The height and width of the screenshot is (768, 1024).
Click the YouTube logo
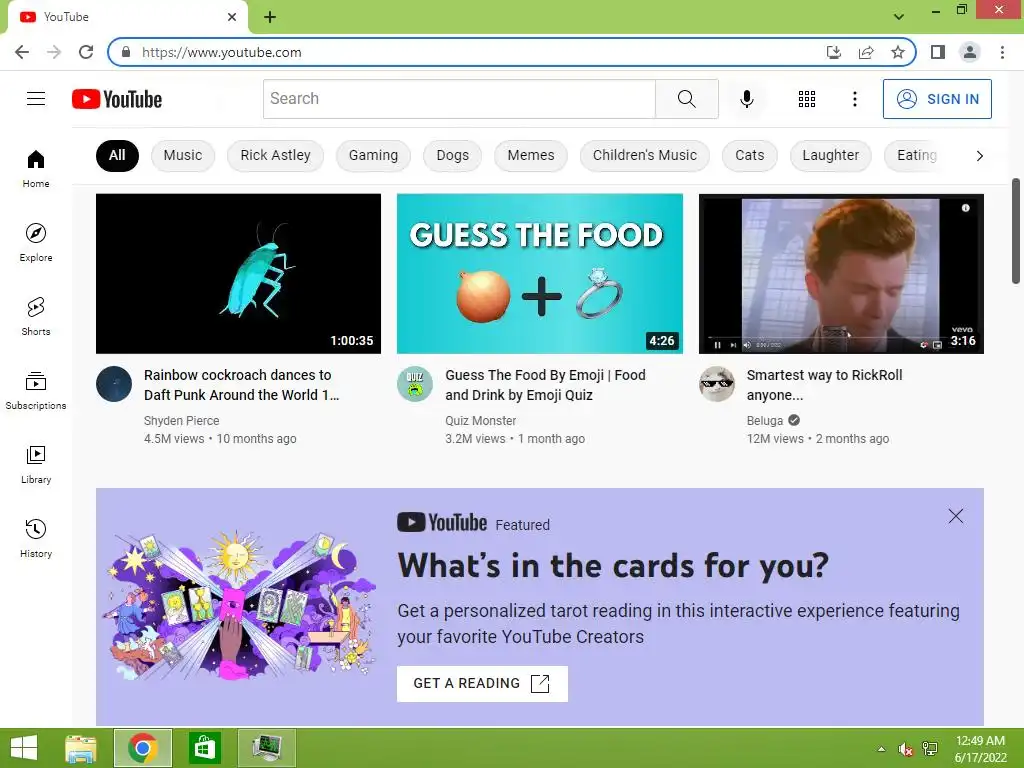[117, 99]
